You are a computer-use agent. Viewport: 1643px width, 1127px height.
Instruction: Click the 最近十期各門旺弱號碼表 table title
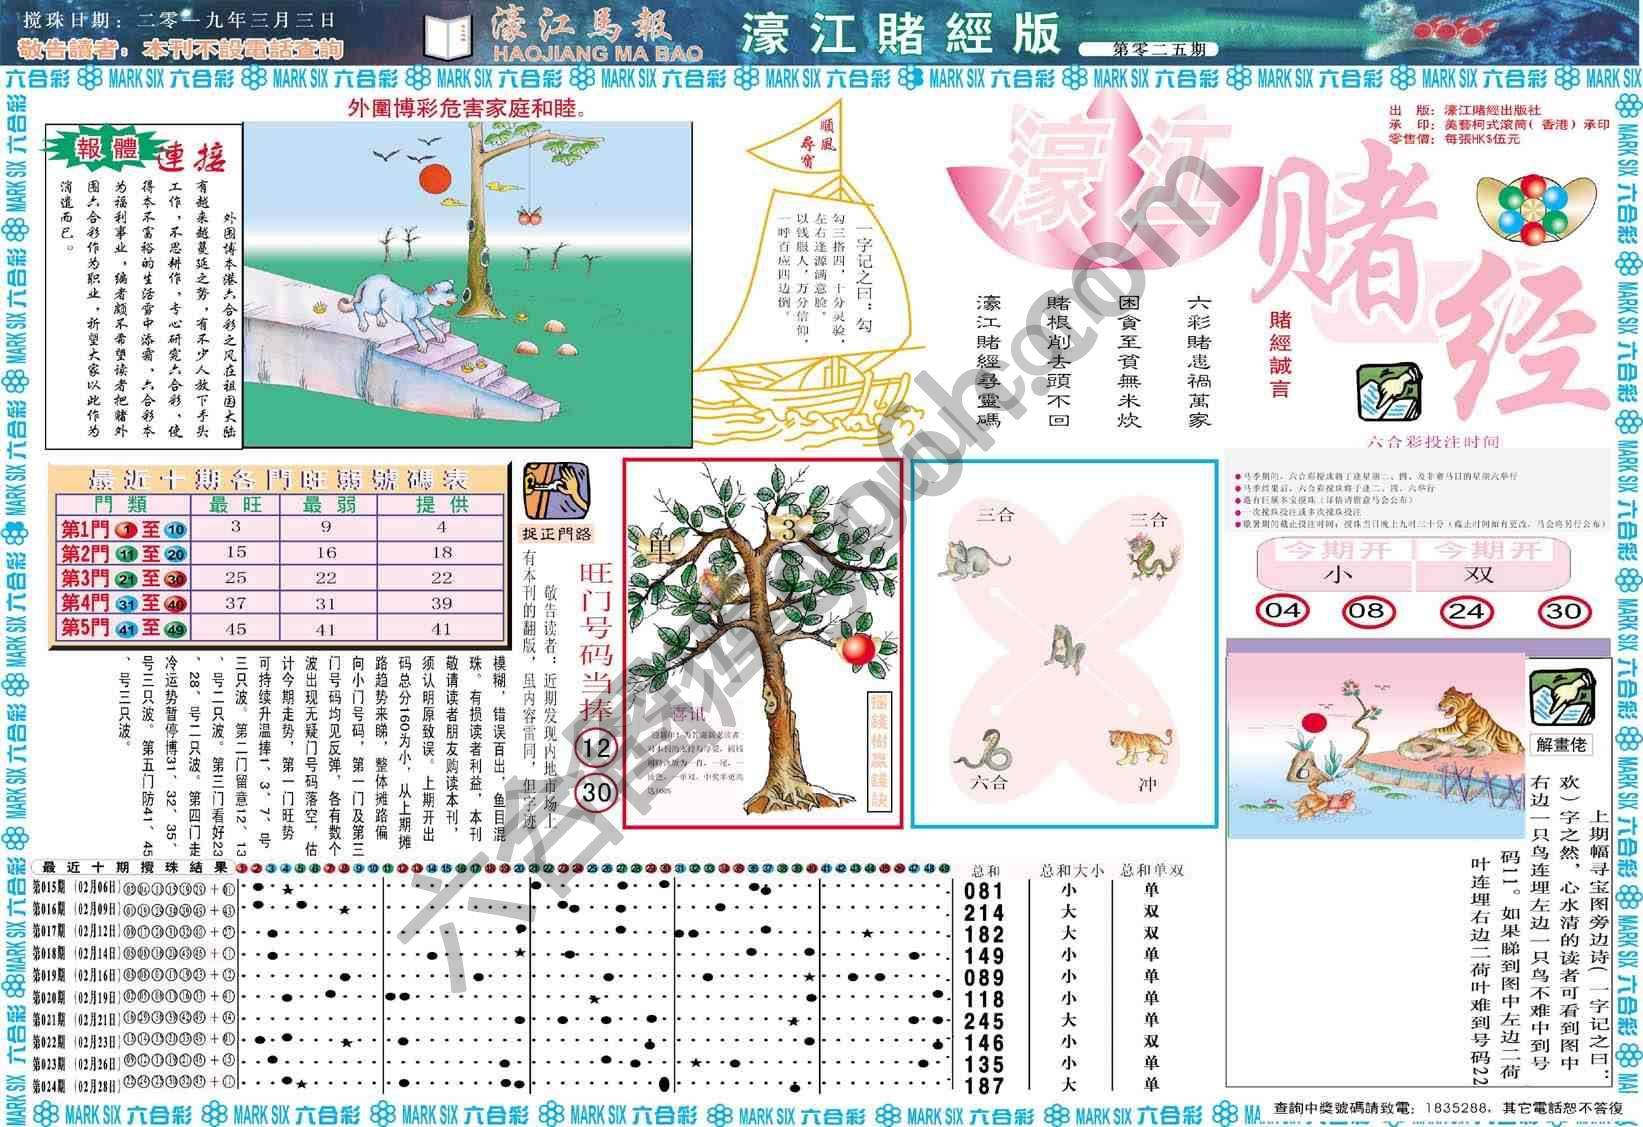coord(279,478)
